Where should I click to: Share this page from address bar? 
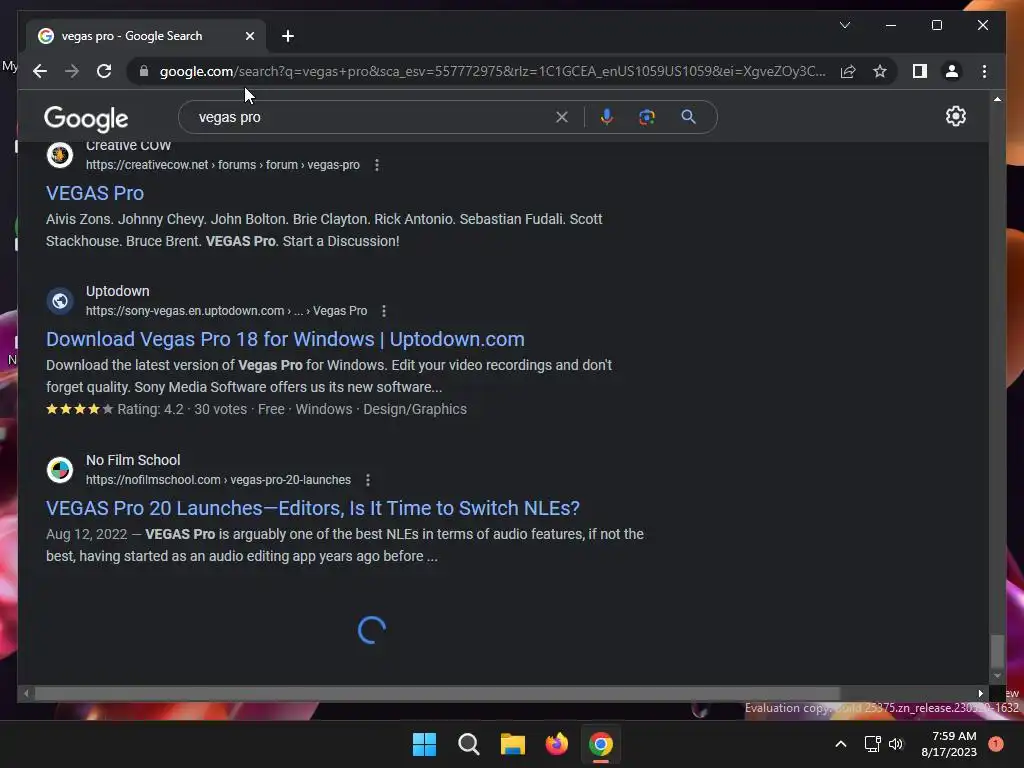click(848, 71)
